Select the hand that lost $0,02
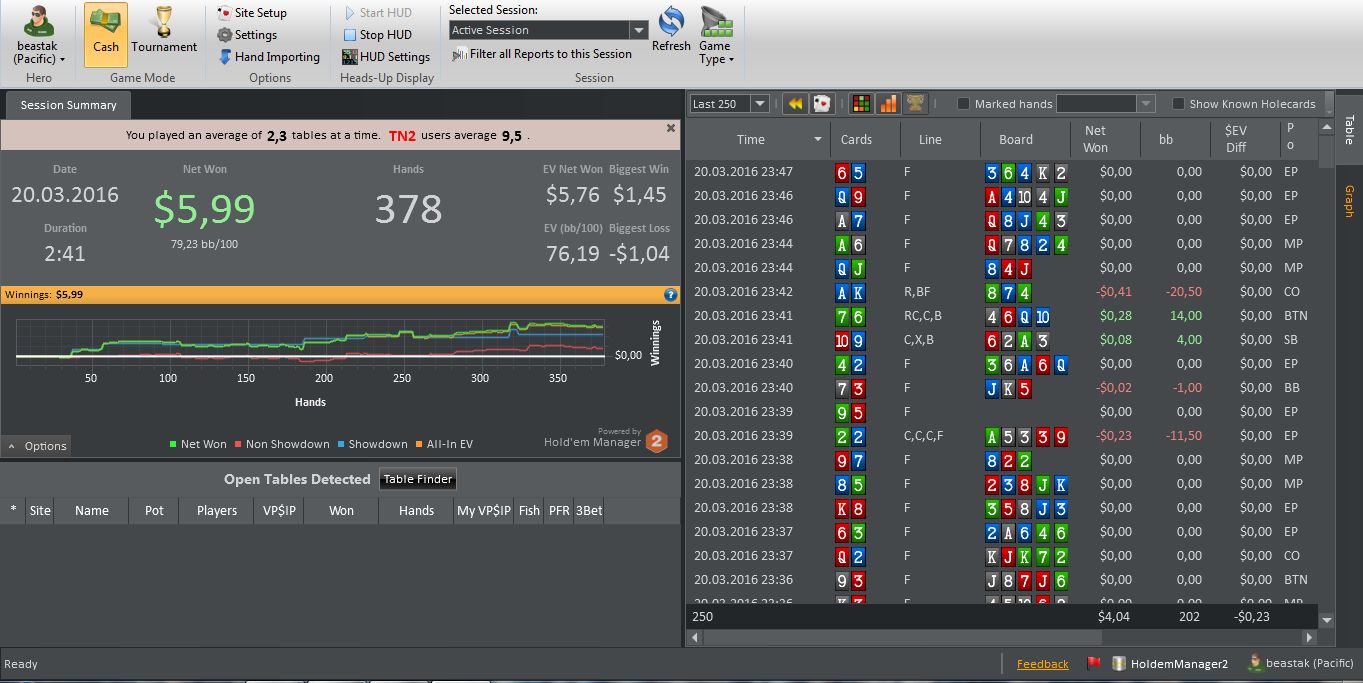This screenshot has height=683, width=1363. click(x=1003, y=388)
